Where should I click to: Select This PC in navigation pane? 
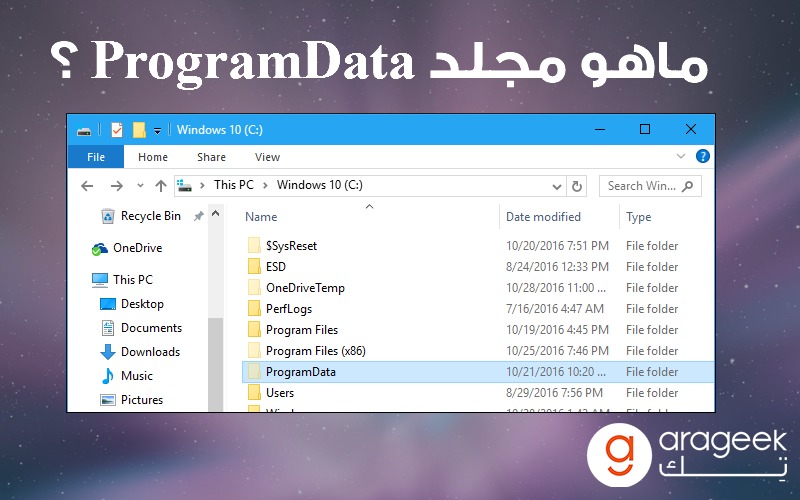pos(122,280)
